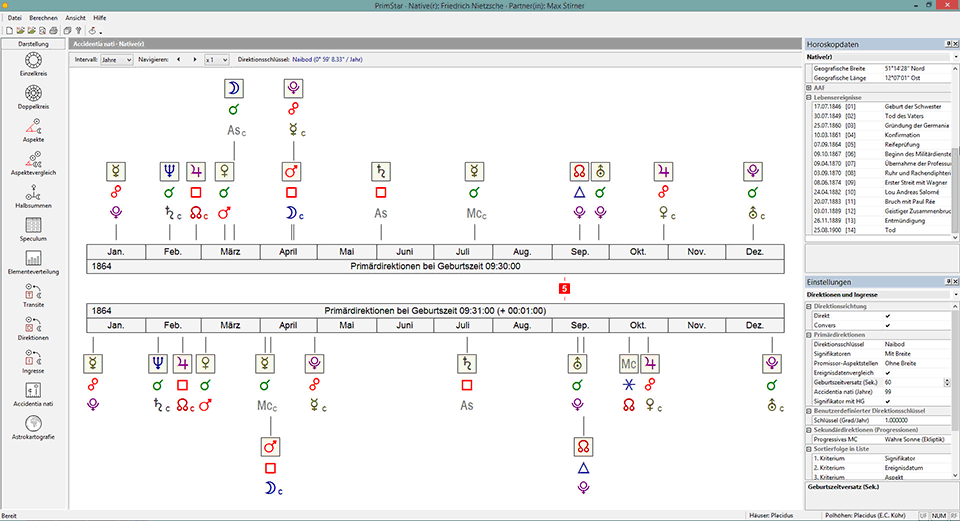Click the Naibod Direktionsschlüssel link text
The height and width of the screenshot is (521, 960).
pos(327,60)
